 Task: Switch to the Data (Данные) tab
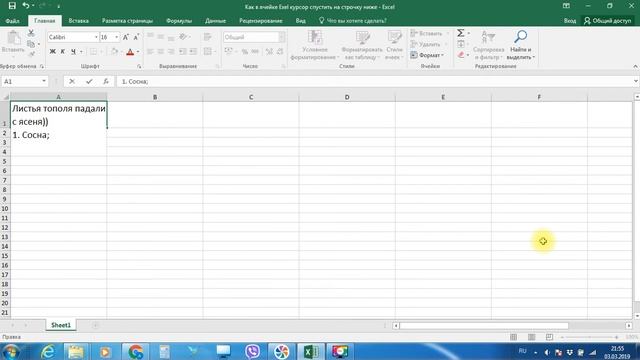215,21
